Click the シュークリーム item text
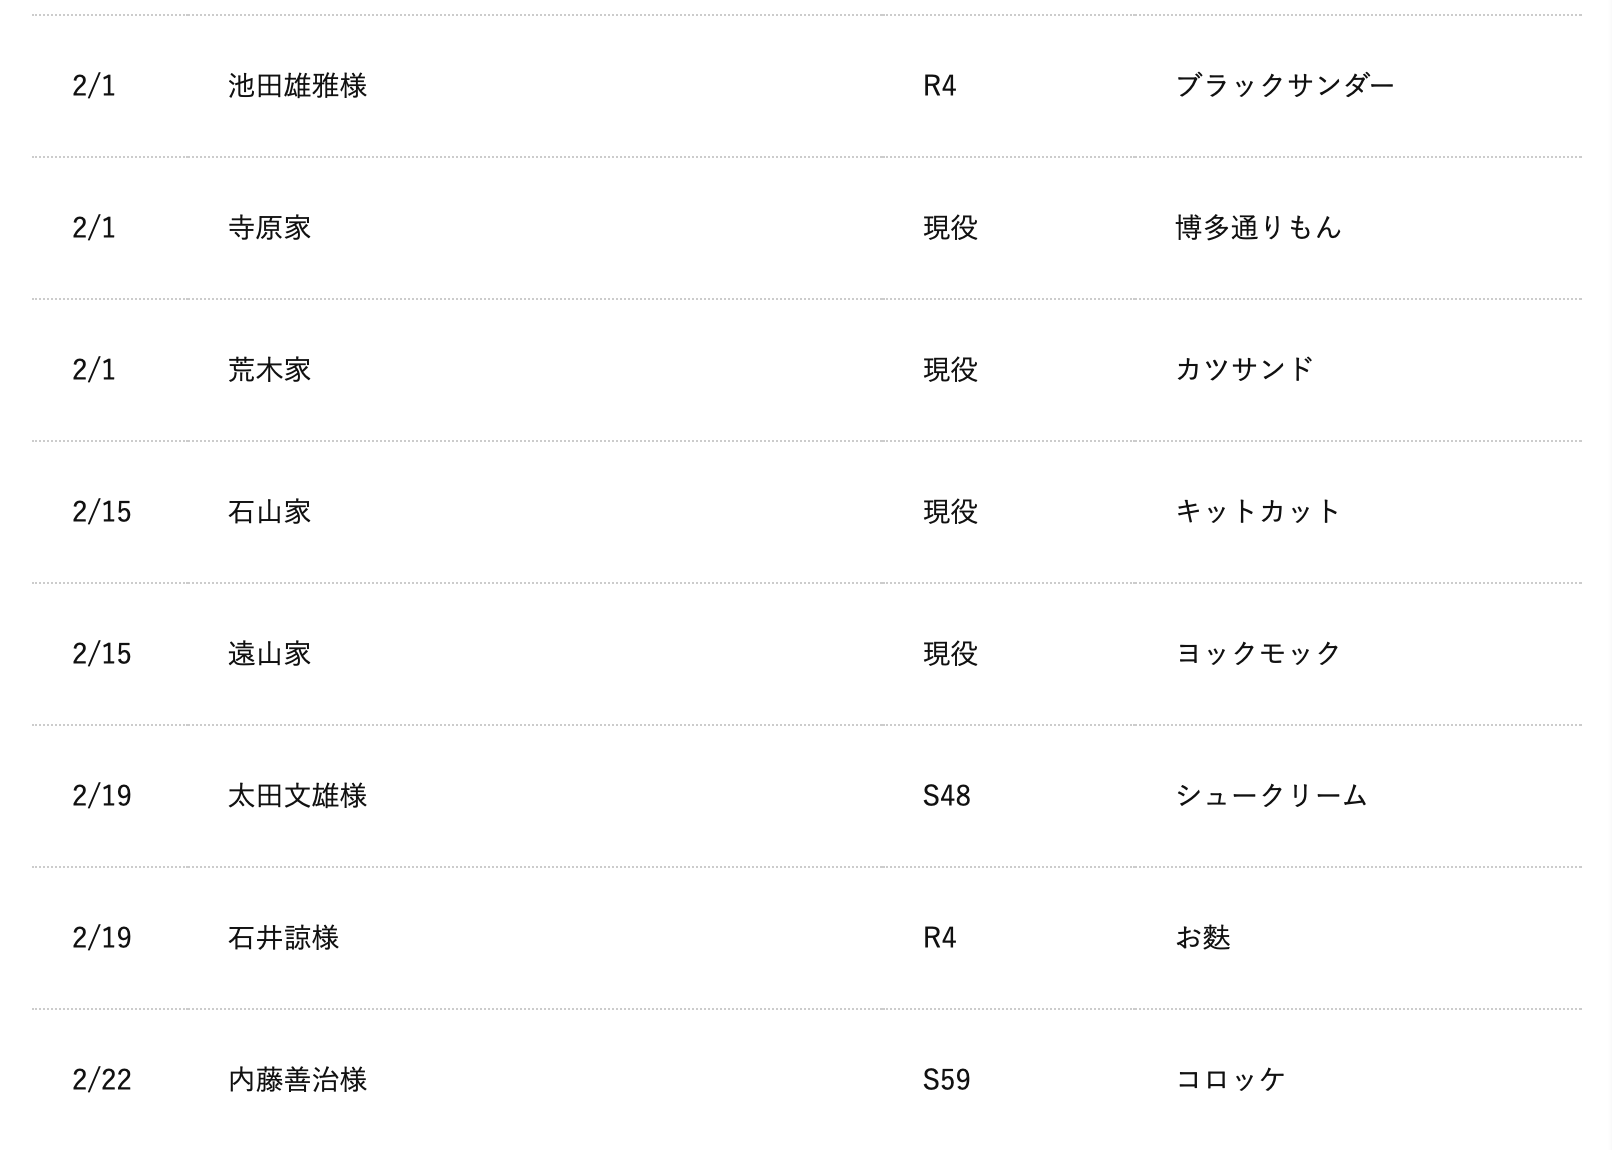Screen dimensions: 1612x1150 click(1271, 796)
